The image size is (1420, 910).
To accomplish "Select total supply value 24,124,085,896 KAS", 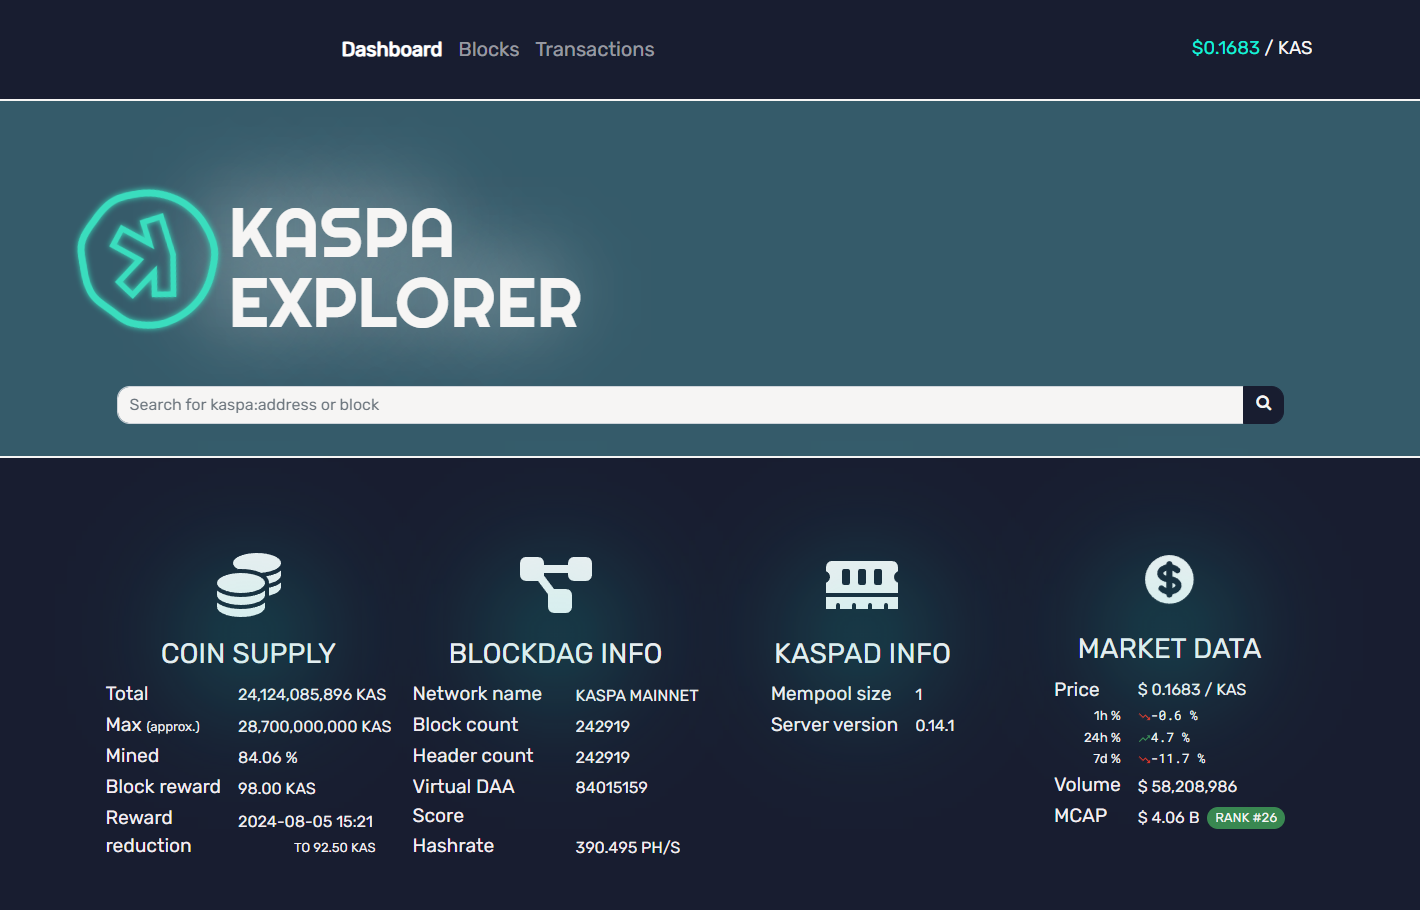I will point(312,695).
